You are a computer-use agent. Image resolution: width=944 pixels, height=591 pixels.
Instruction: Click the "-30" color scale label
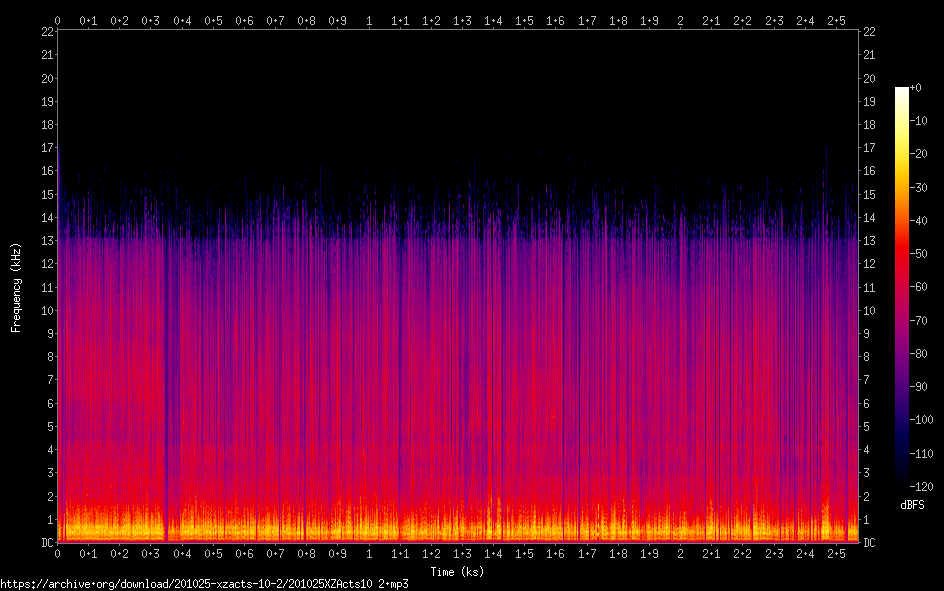click(919, 188)
